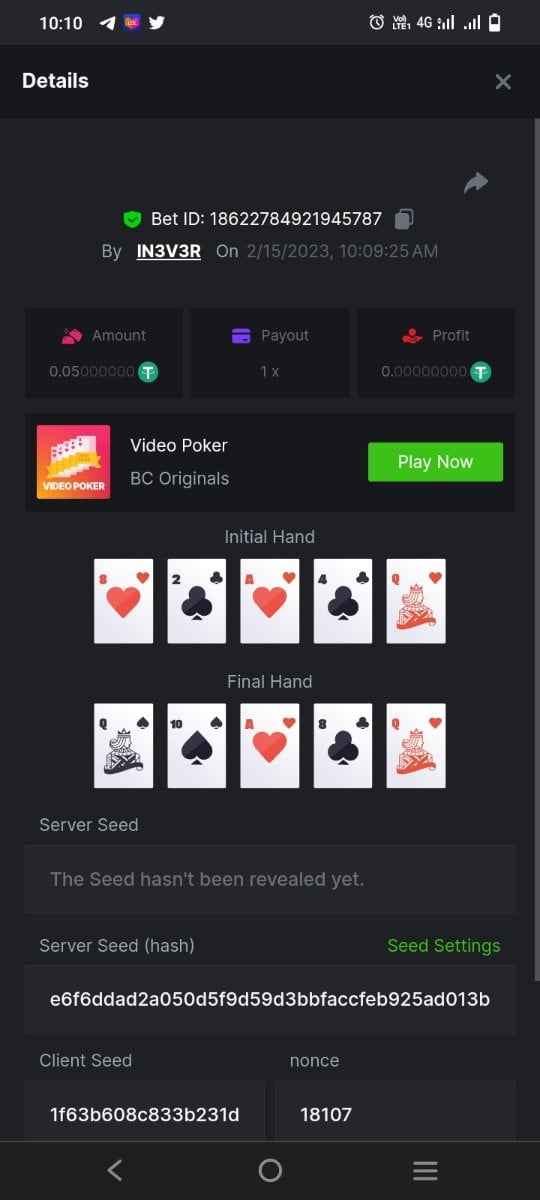Image resolution: width=540 pixels, height=1200 pixels.
Task: Select the nonce field
Action: pos(395,1112)
